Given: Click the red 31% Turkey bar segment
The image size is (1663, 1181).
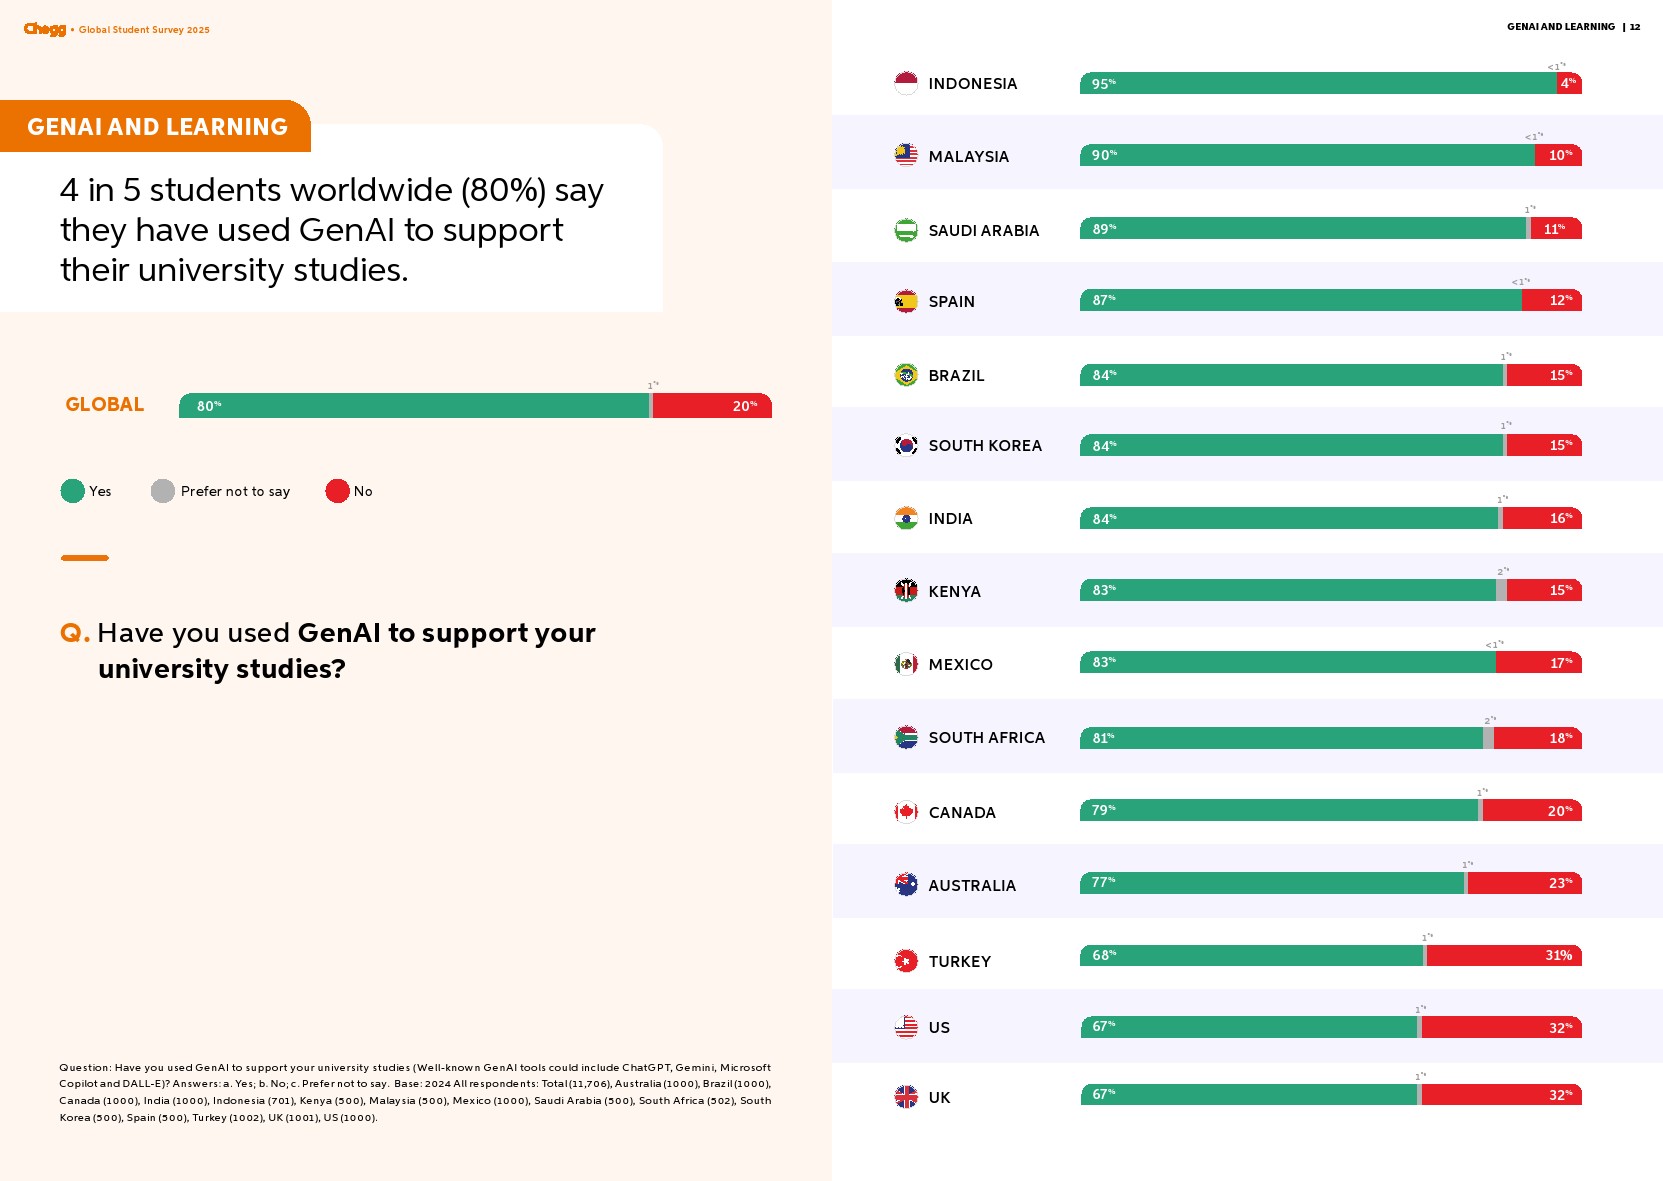Looking at the screenshot, I should 1503,955.
